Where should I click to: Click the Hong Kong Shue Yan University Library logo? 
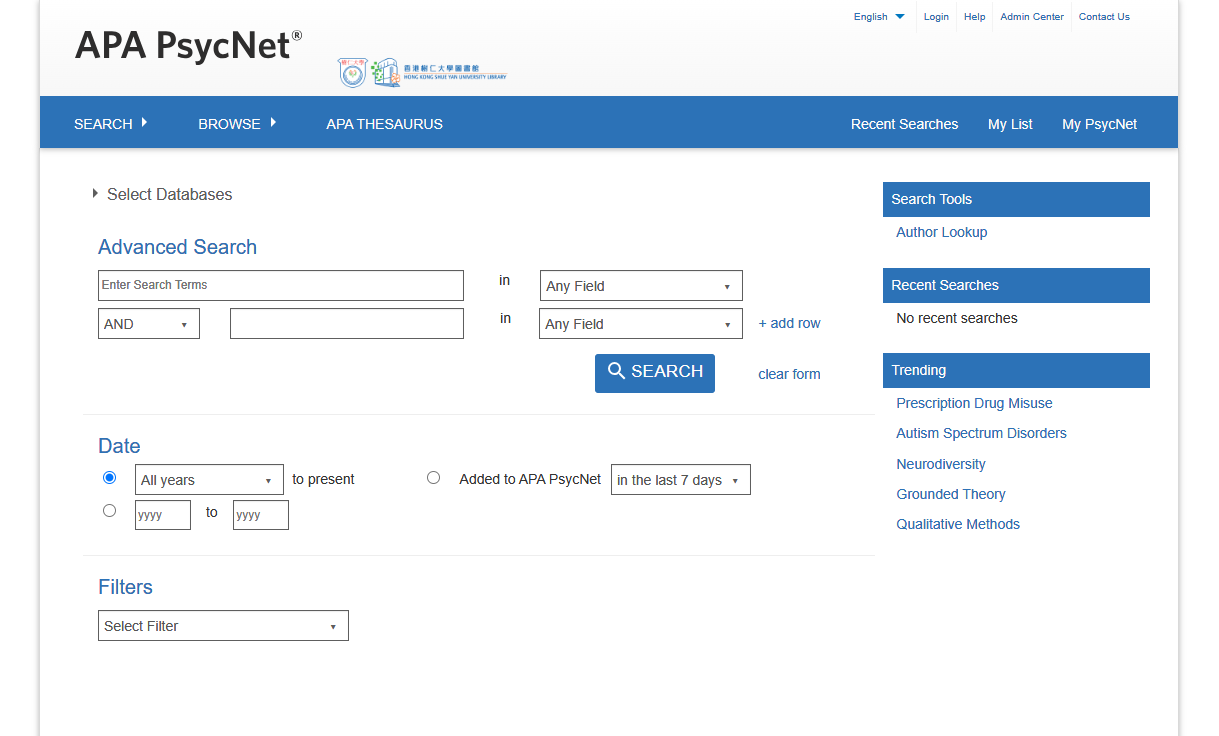click(422, 72)
